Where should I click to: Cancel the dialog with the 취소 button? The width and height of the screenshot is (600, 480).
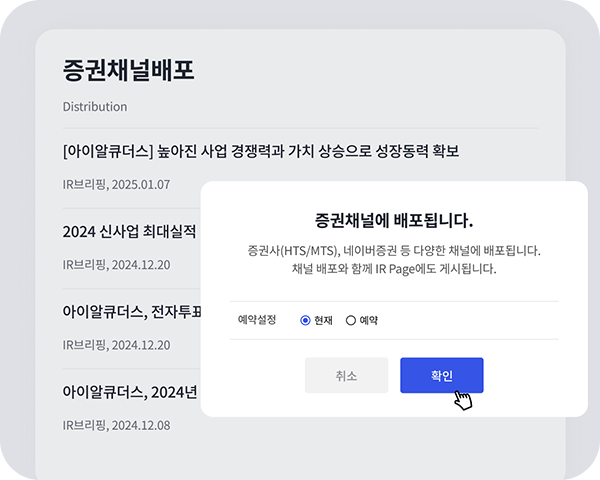346,375
